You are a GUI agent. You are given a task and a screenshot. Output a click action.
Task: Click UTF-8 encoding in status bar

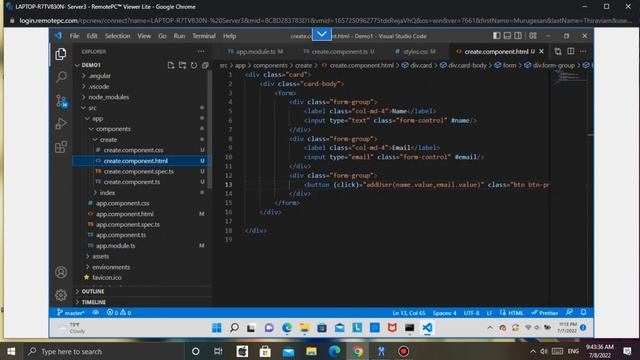tap(471, 313)
